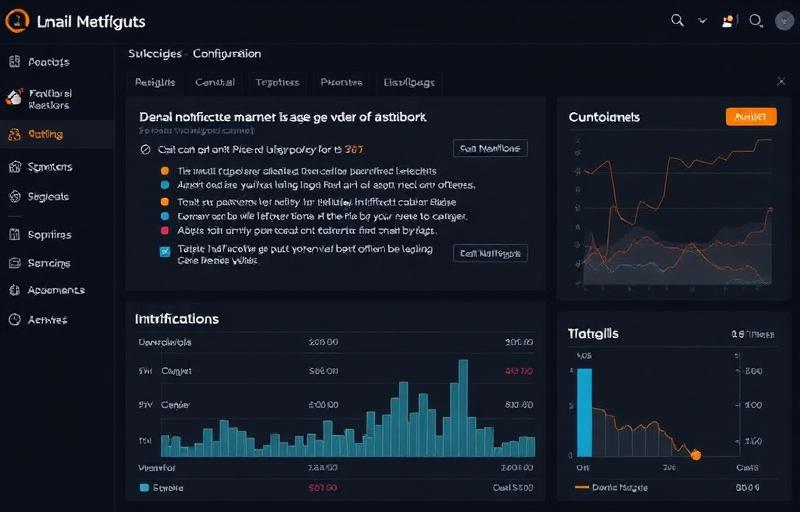
Task: Click the first sidebar item's grid icon
Action: tap(14, 62)
